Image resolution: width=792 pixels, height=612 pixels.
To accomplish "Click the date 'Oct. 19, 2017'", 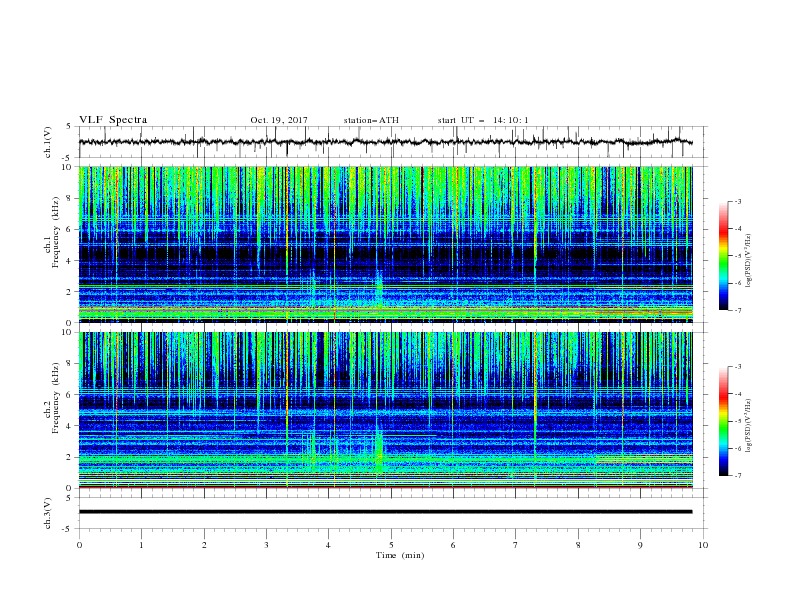I will coord(279,120).
